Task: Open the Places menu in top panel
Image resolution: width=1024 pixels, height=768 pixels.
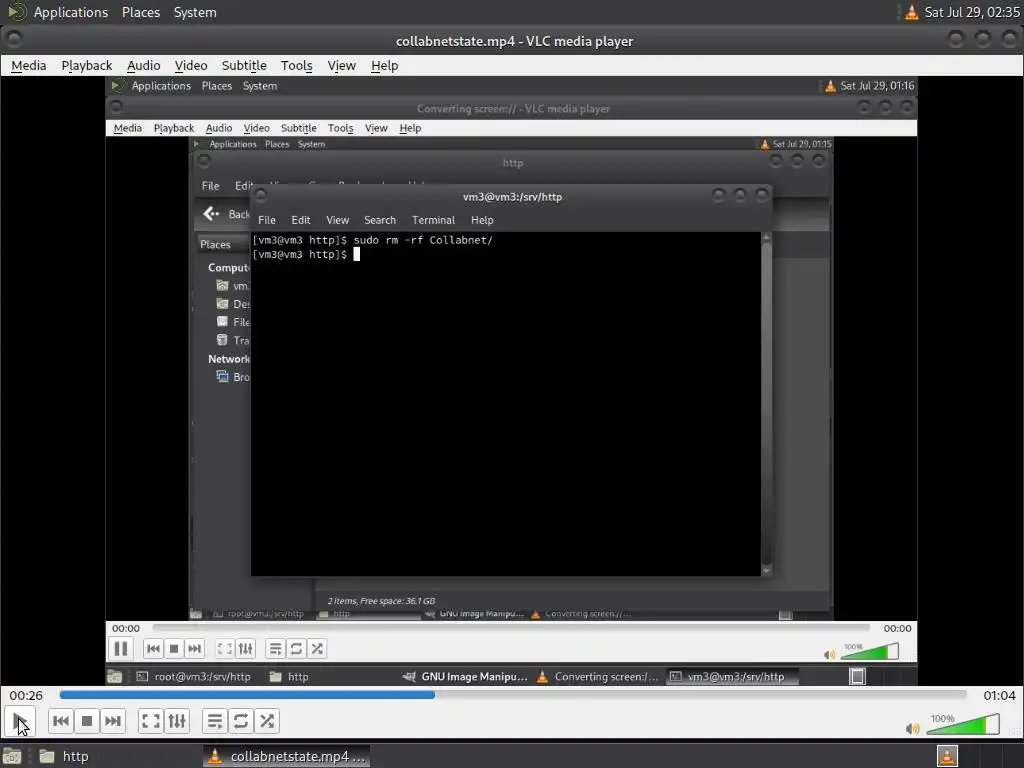Action: click(141, 12)
